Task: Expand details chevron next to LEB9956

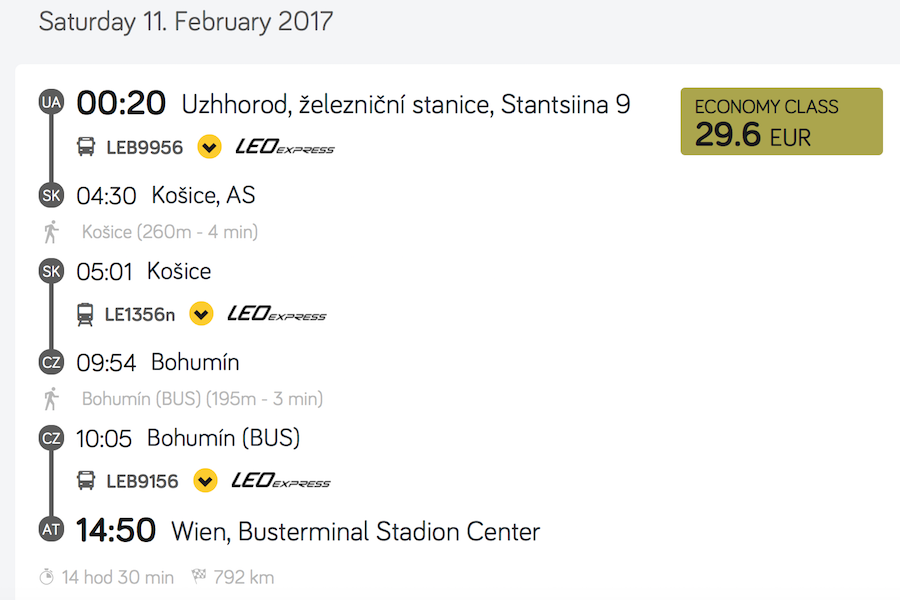Action: click(x=209, y=148)
